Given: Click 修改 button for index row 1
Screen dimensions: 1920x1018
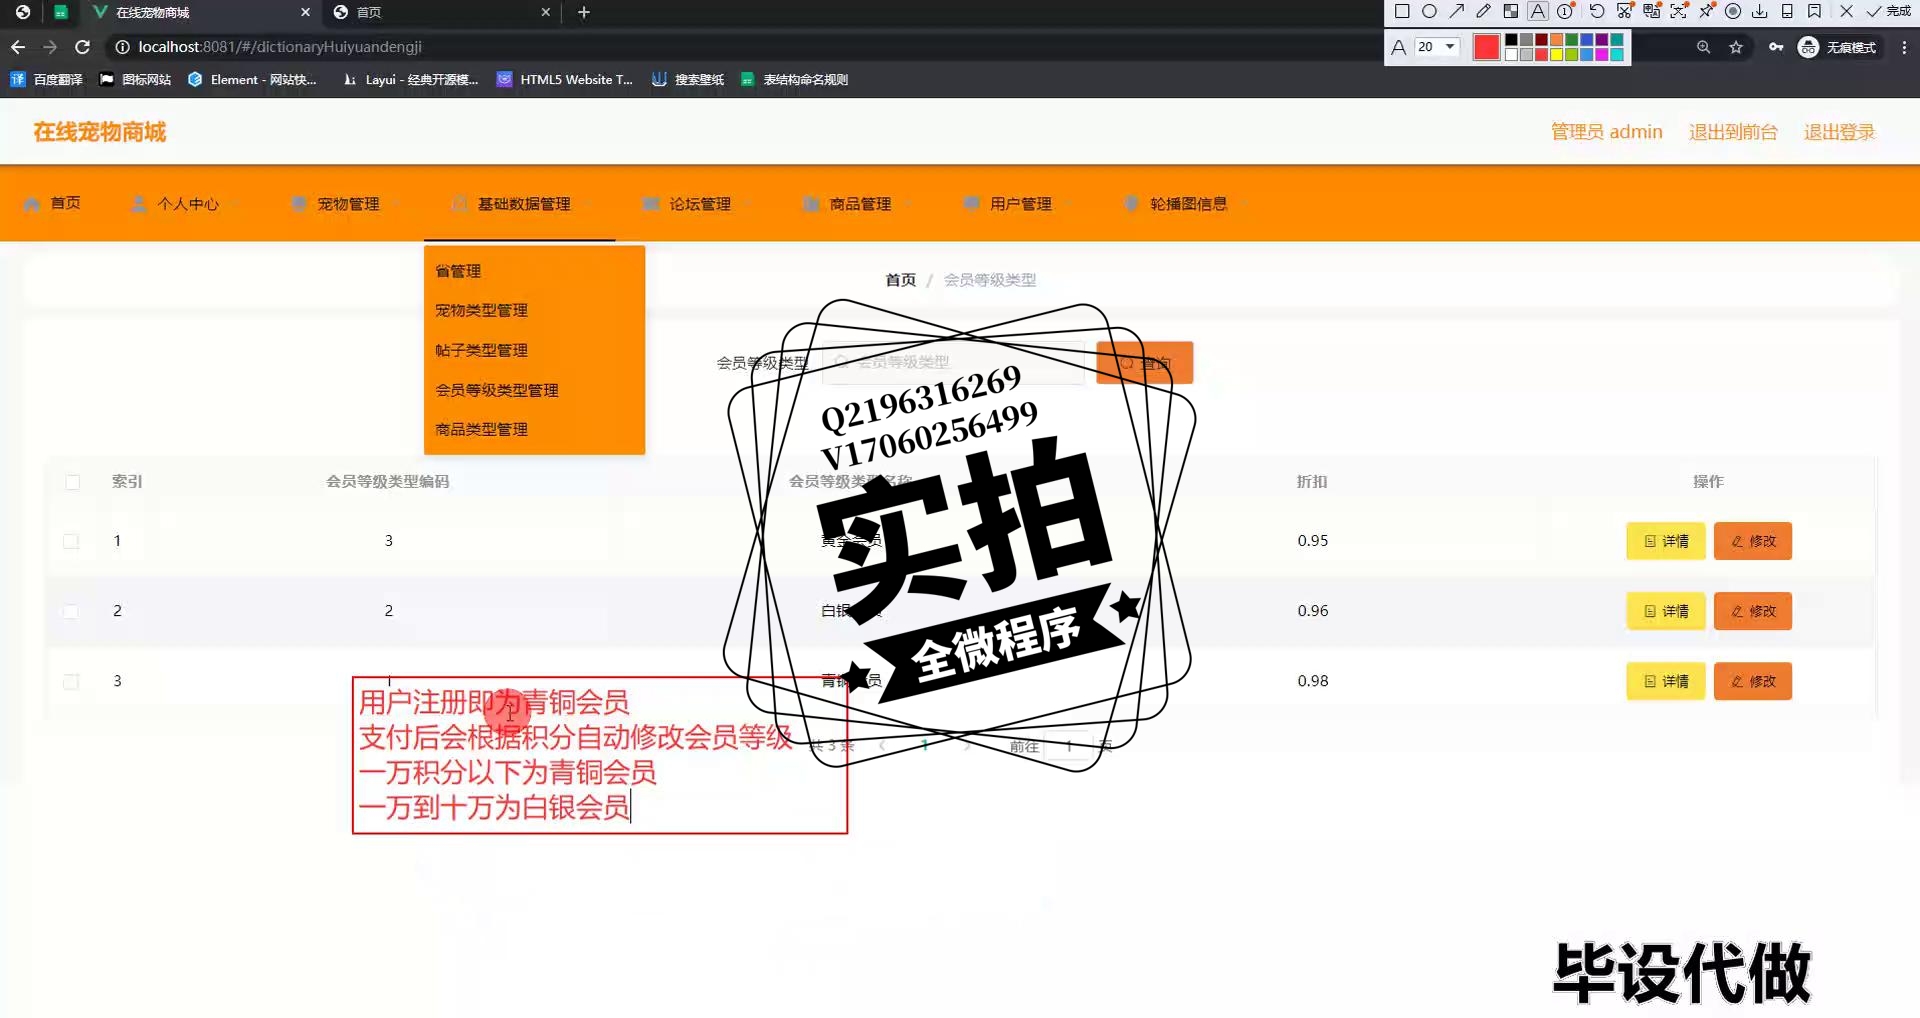Looking at the screenshot, I should 1753,541.
